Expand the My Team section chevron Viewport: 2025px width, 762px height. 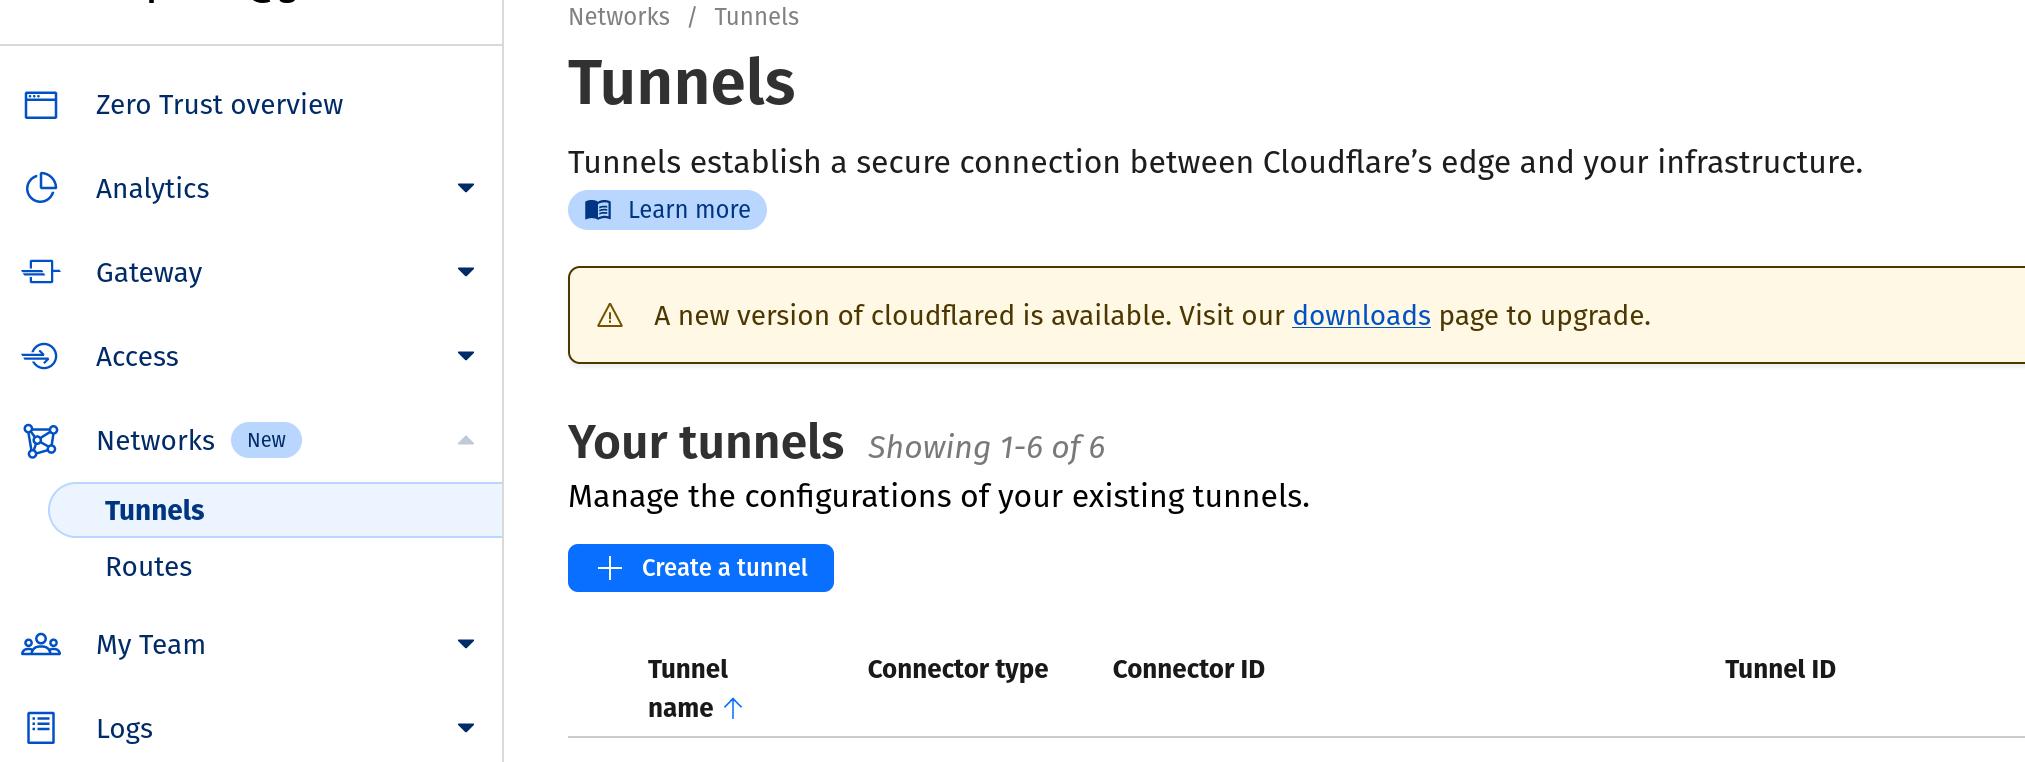point(465,644)
